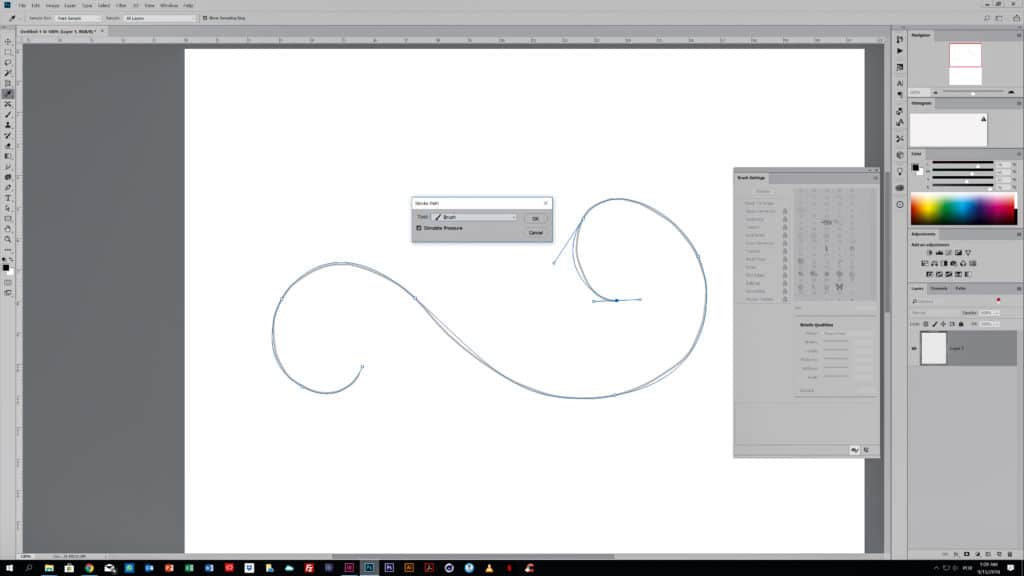
Task: Select the Eraser tool
Action: click(8, 146)
